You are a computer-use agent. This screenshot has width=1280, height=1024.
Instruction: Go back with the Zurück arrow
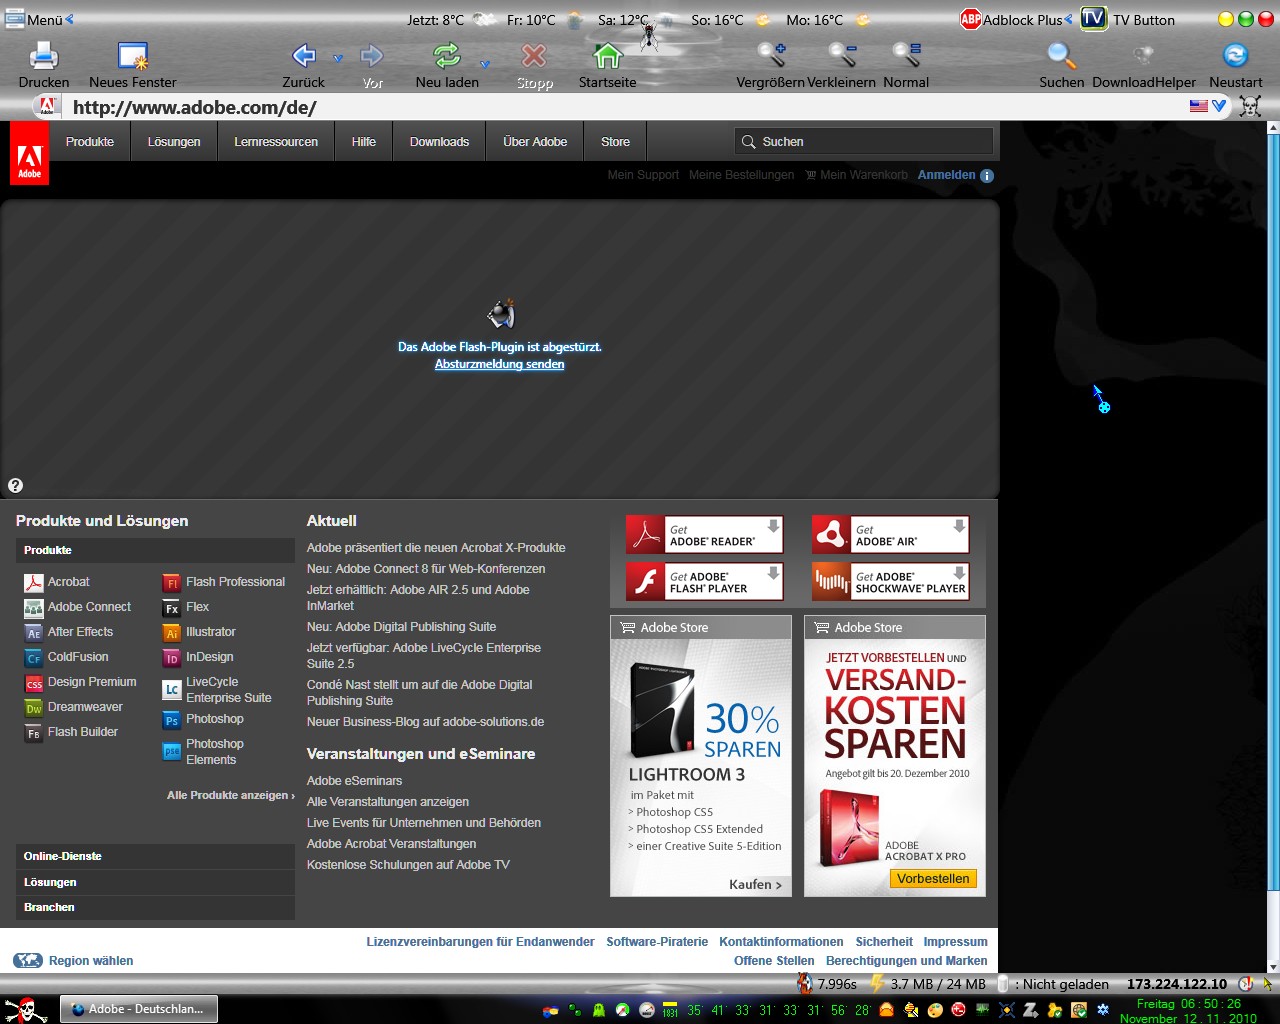pos(304,55)
